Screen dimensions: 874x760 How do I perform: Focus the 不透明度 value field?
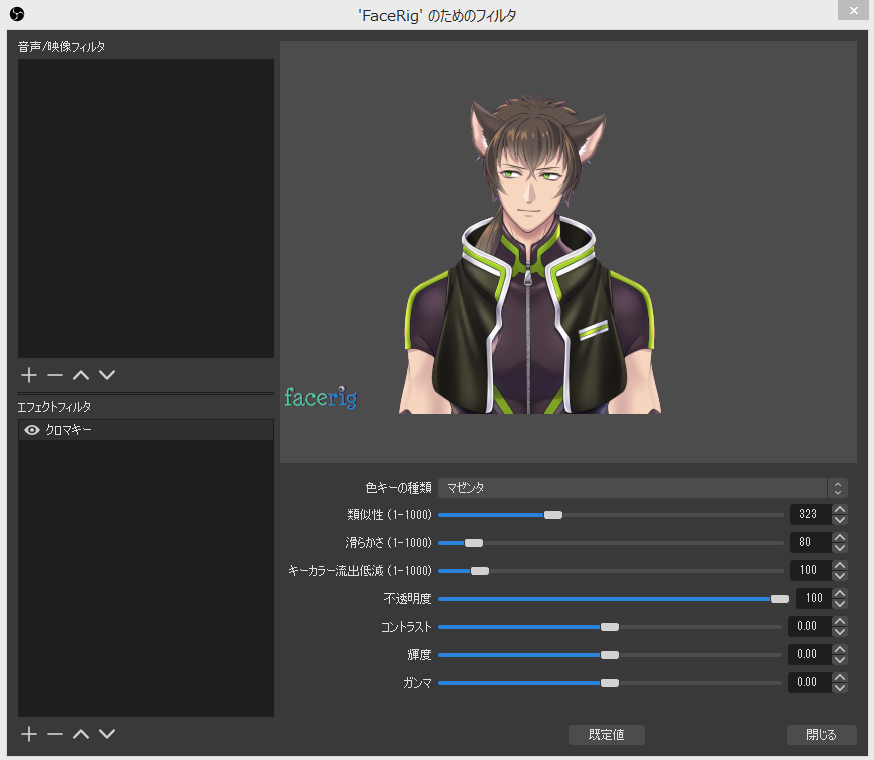[813, 598]
